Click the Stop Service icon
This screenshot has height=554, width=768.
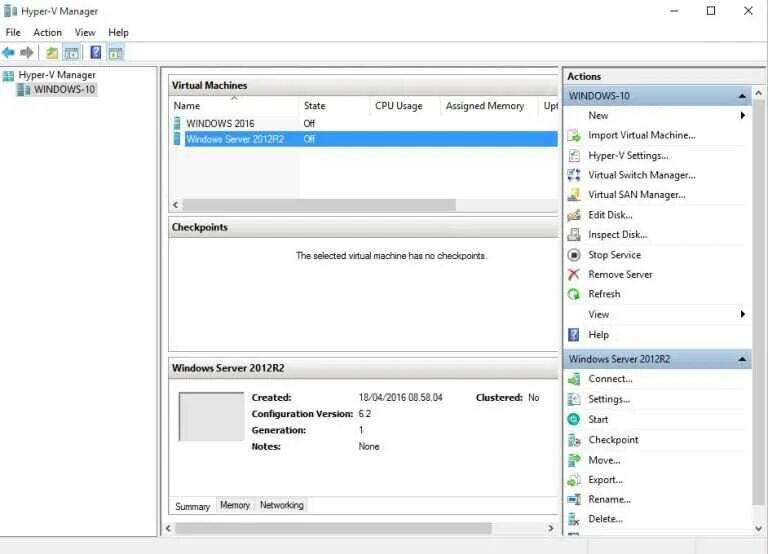coord(574,255)
